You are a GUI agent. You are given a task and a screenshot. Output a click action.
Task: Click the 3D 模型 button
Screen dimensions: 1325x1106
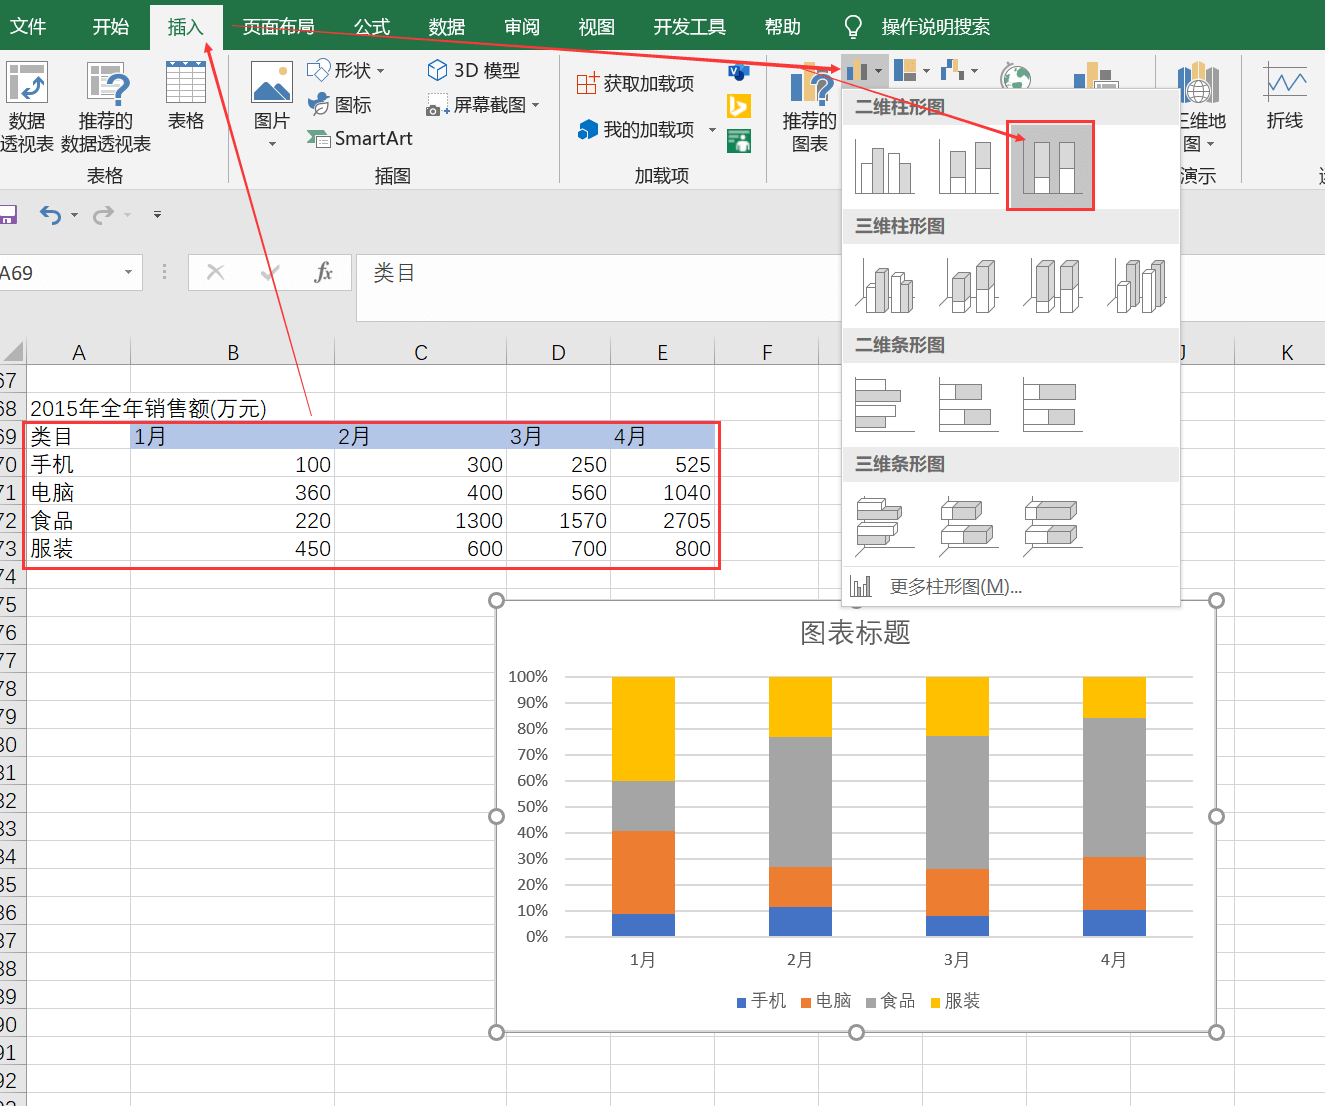[474, 70]
